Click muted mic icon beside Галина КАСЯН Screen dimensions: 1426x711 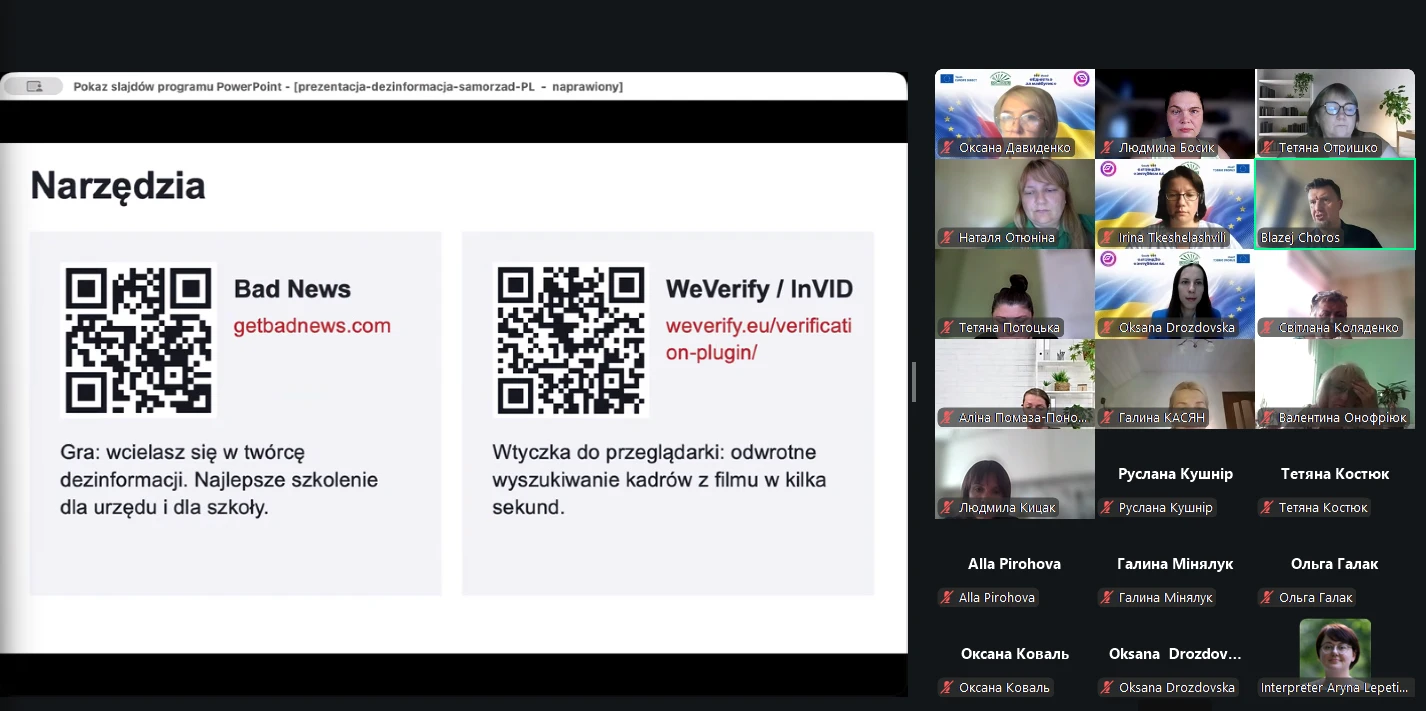[x=1107, y=418]
